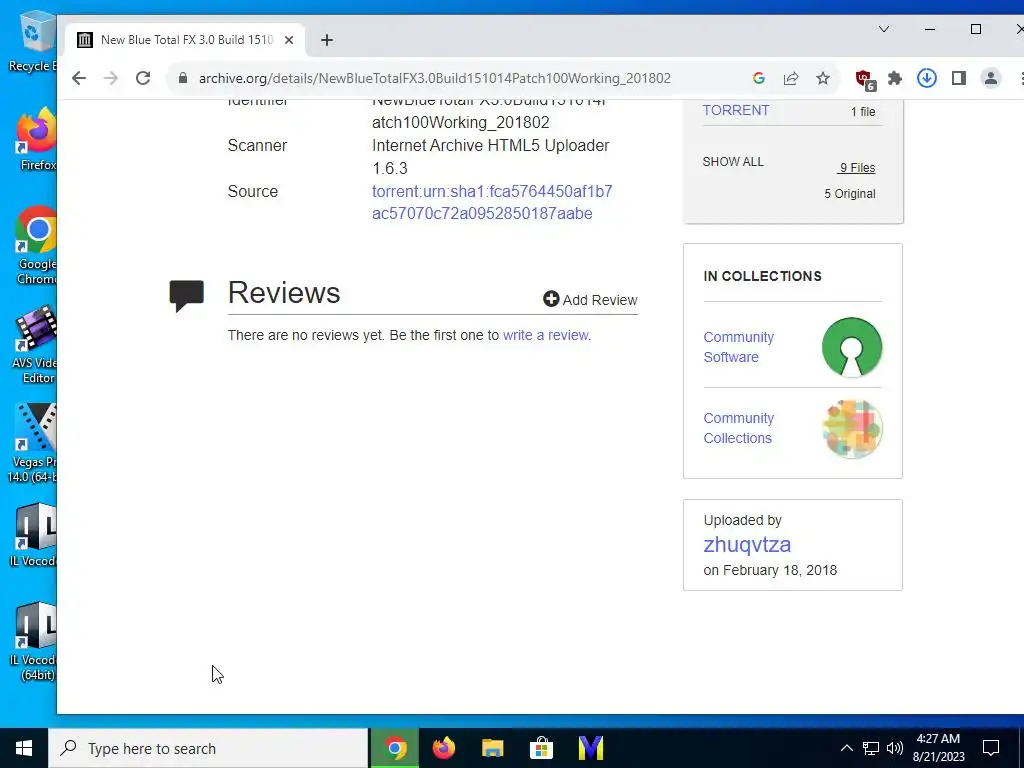Click the Add Review plus icon

[x=551, y=299]
